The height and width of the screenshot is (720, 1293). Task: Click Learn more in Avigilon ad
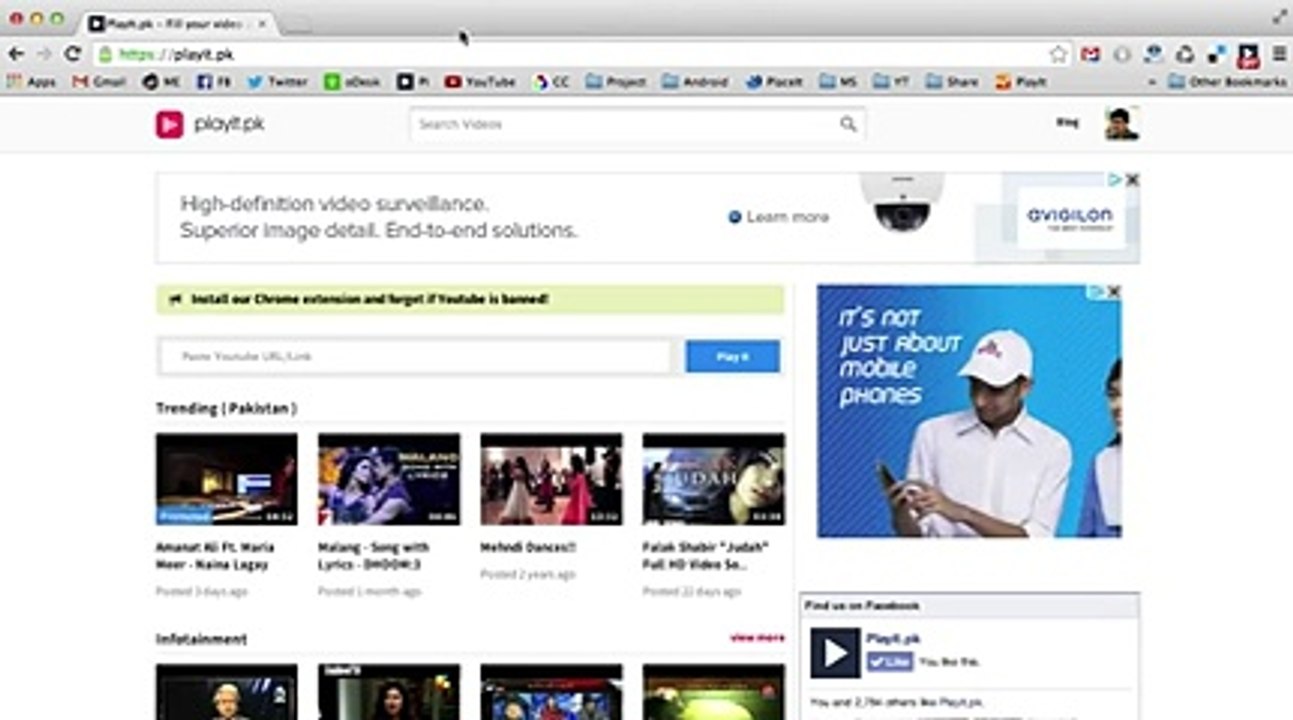tap(778, 217)
